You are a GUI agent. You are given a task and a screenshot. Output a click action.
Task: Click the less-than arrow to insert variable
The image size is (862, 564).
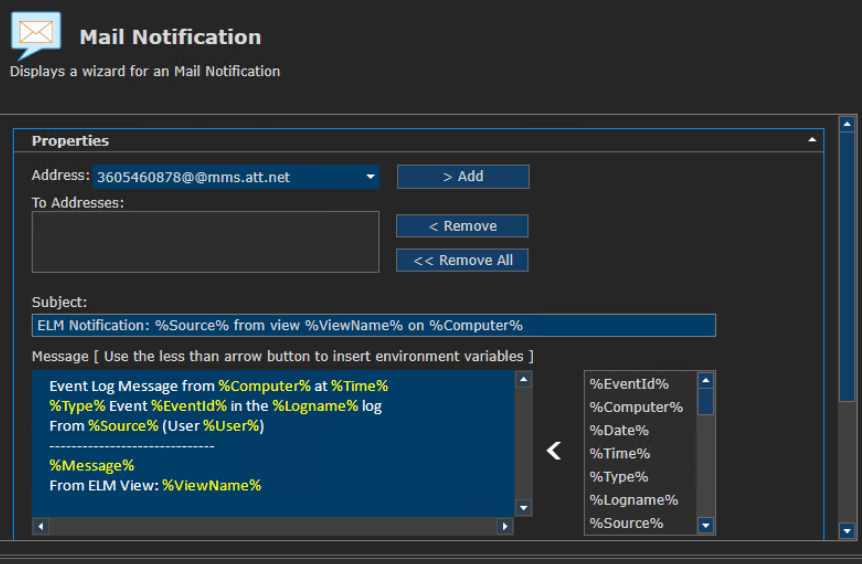click(554, 451)
